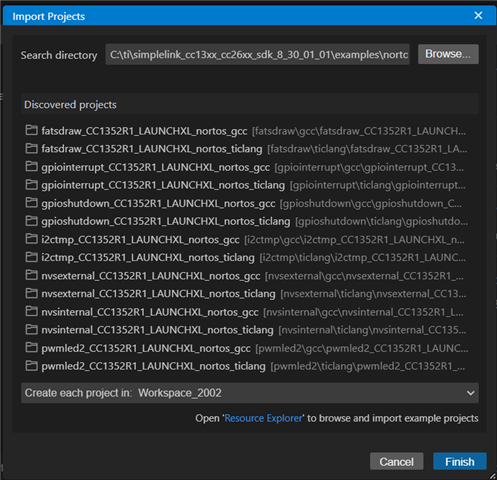
Task: Click folder icon of nvsexternal nortos_gcc project
Action: pyautogui.click(x=31, y=275)
